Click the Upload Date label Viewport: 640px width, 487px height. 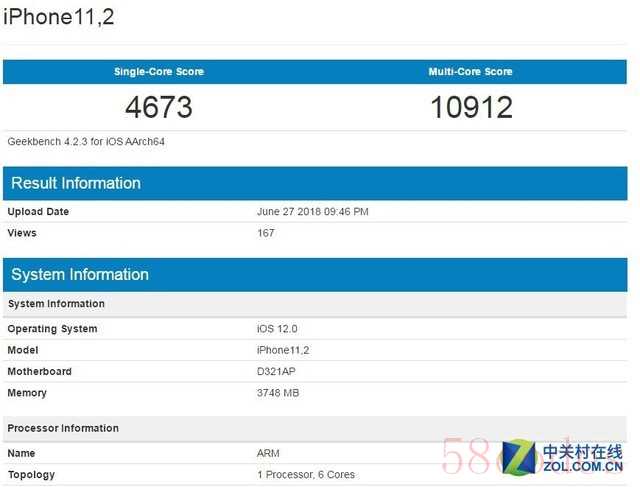click(38, 211)
